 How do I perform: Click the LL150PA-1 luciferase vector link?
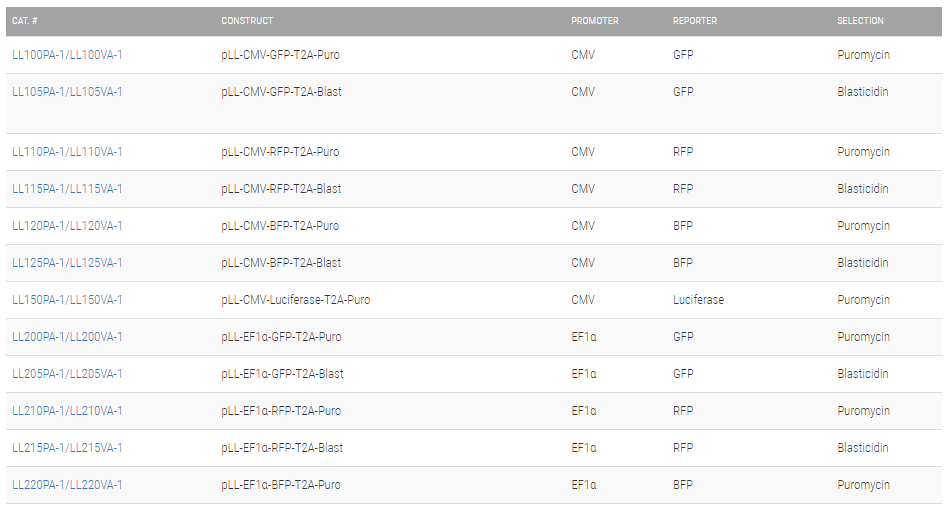point(38,300)
